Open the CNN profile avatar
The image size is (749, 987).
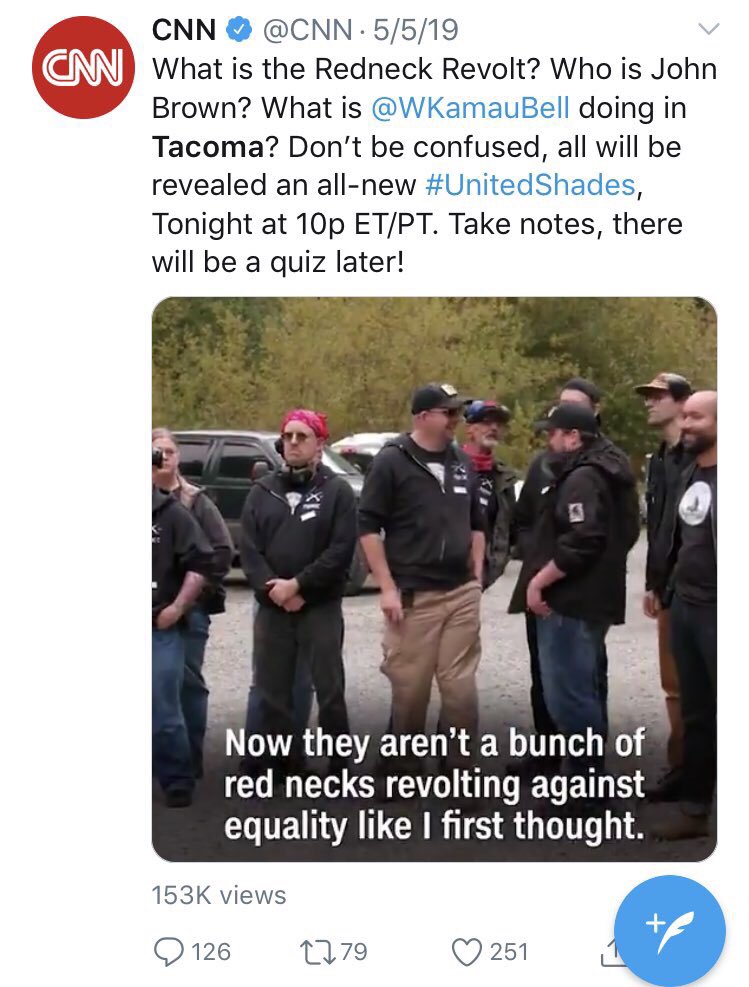click(x=83, y=67)
